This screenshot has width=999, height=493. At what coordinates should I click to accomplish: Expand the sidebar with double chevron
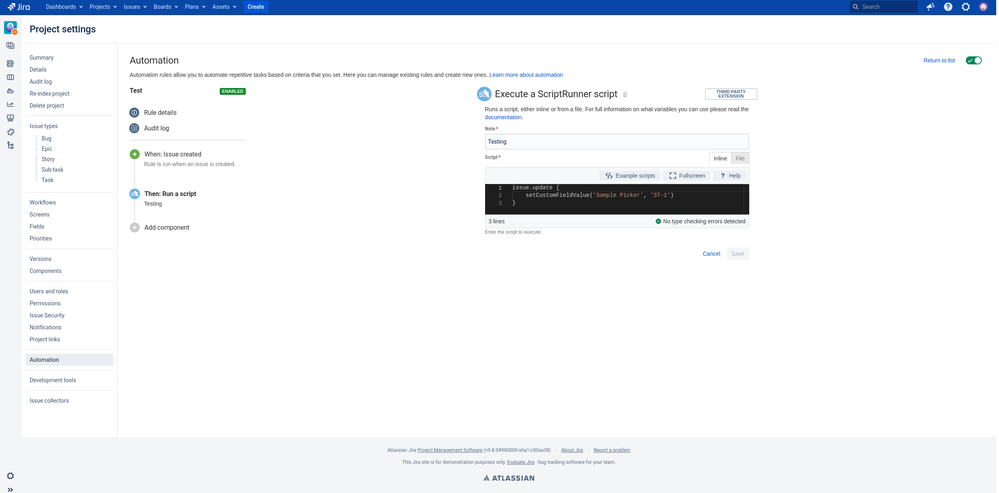[10, 489]
